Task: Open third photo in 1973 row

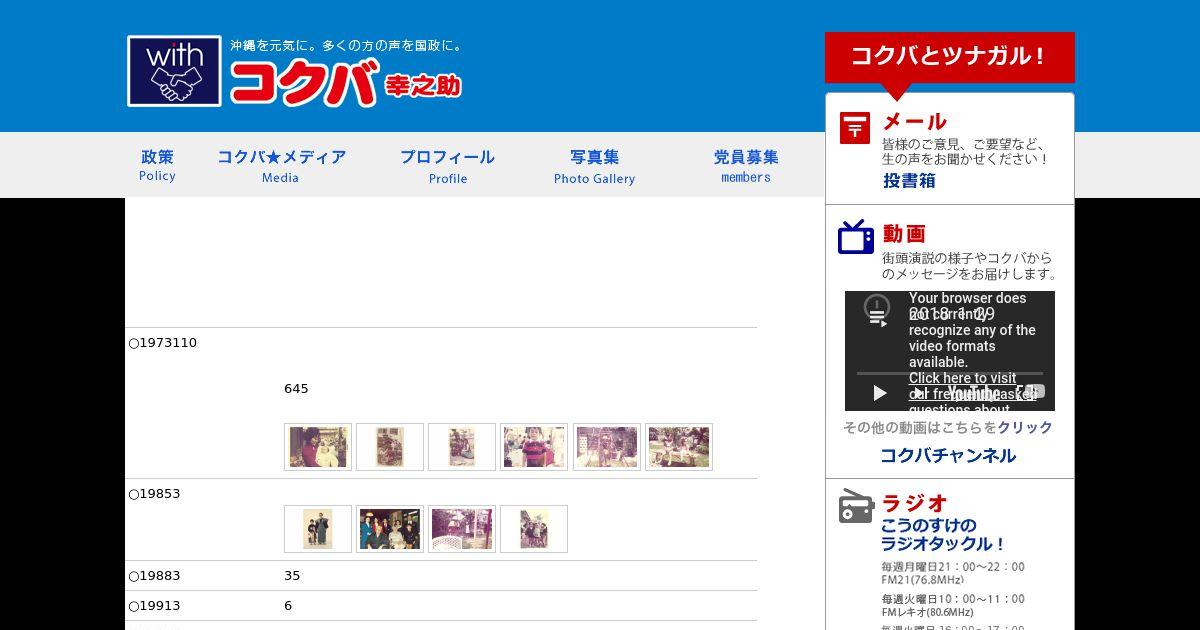Action: pos(462,447)
